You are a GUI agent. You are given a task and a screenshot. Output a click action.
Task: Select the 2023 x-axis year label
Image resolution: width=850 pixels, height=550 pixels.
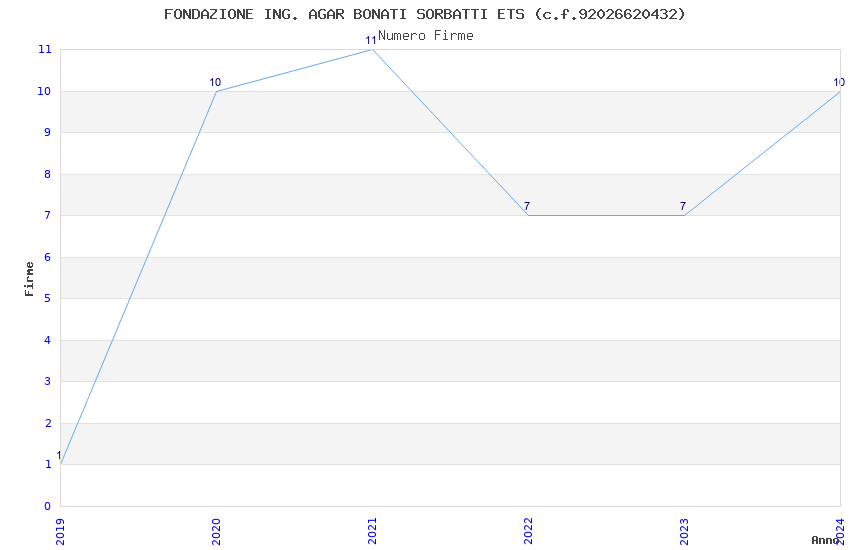coord(684,532)
